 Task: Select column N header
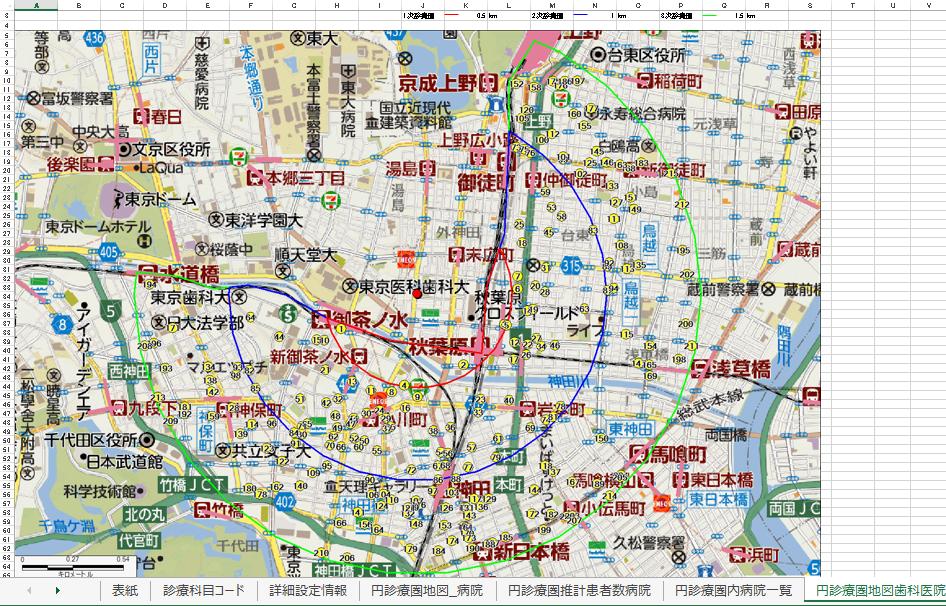[594, 5]
